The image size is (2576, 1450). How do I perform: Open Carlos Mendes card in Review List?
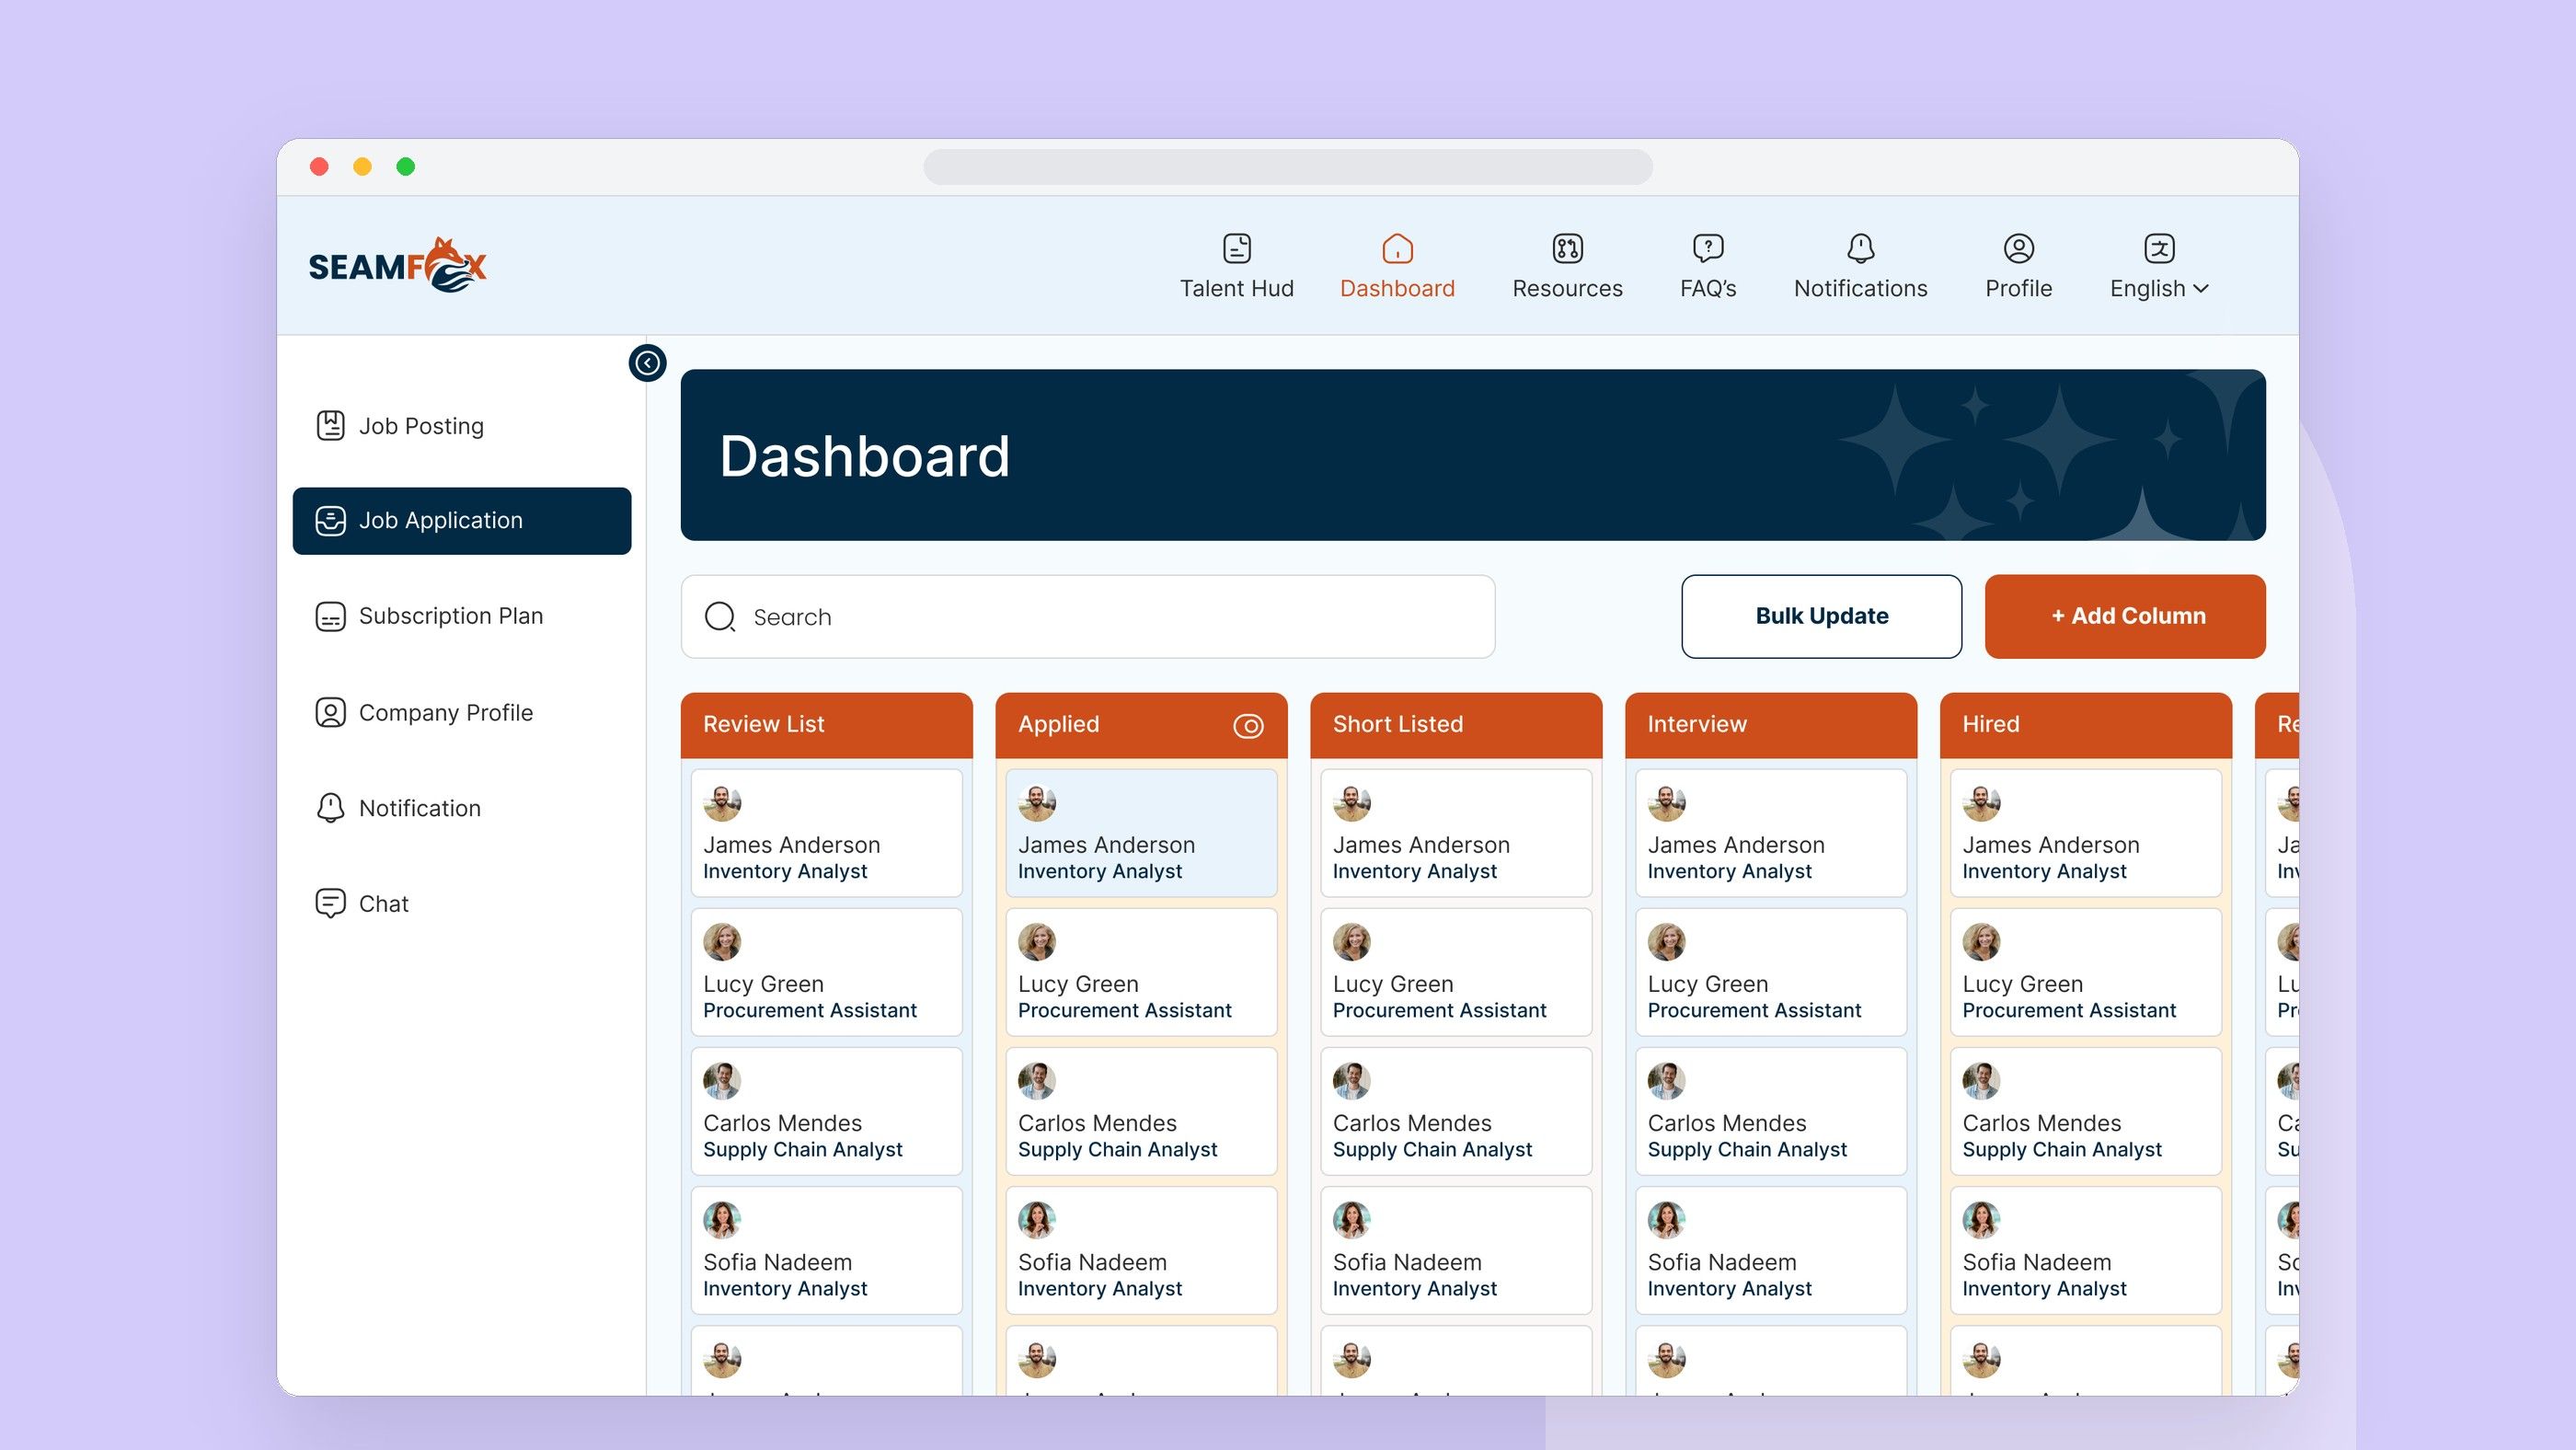826,1111
